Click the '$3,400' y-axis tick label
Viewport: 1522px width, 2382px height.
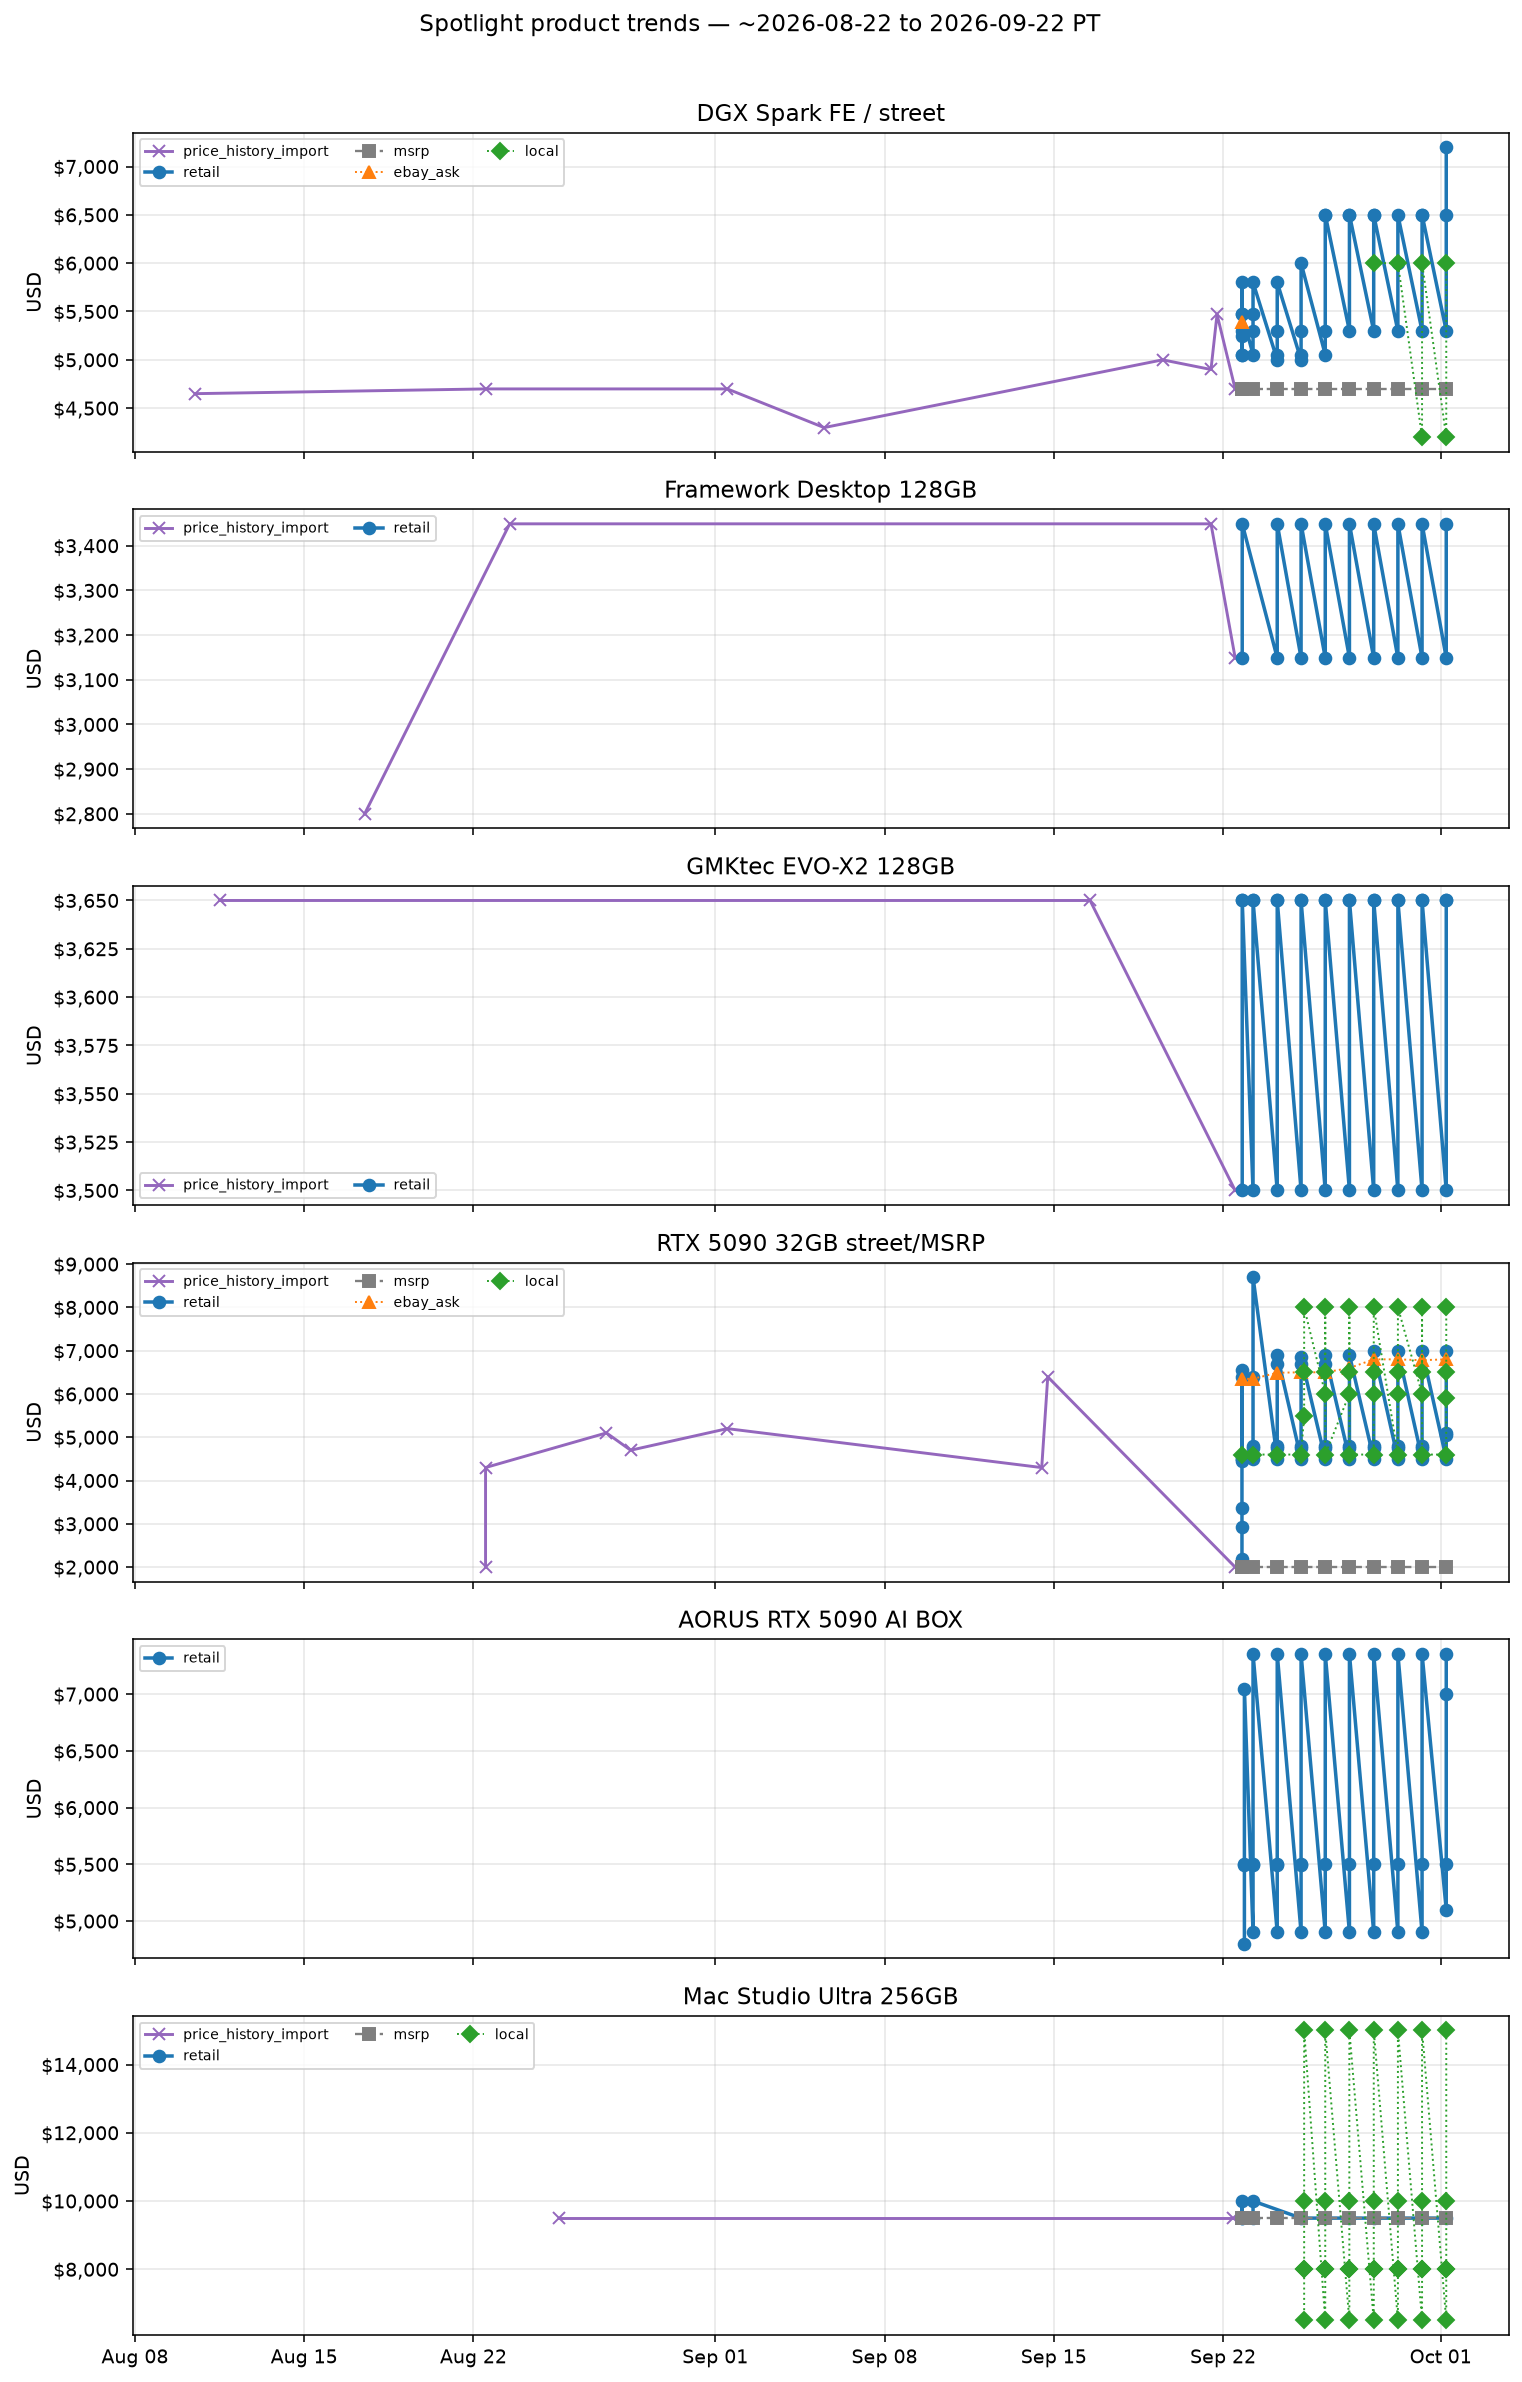coord(86,546)
